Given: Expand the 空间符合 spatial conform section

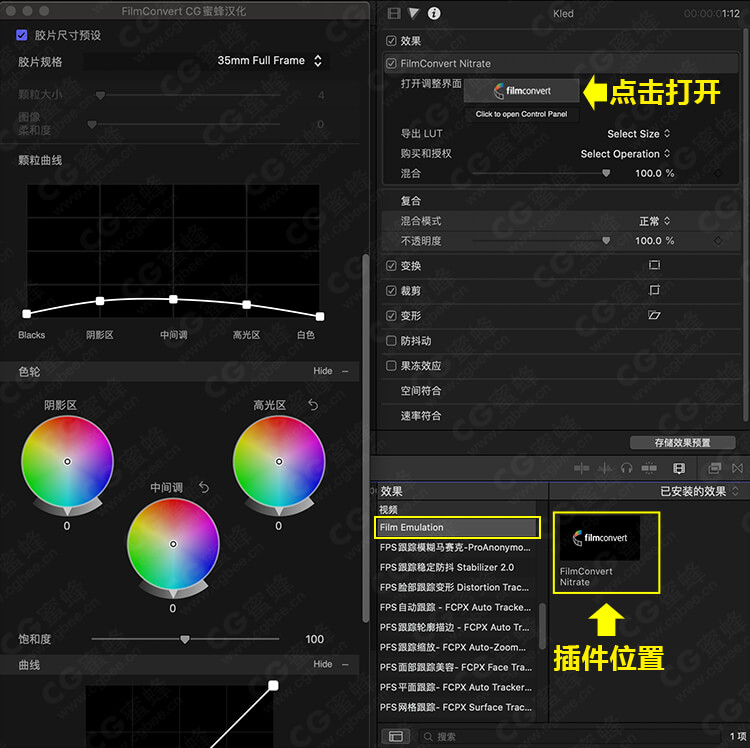Looking at the screenshot, I should pyautogui.click(x=421, y=391).
